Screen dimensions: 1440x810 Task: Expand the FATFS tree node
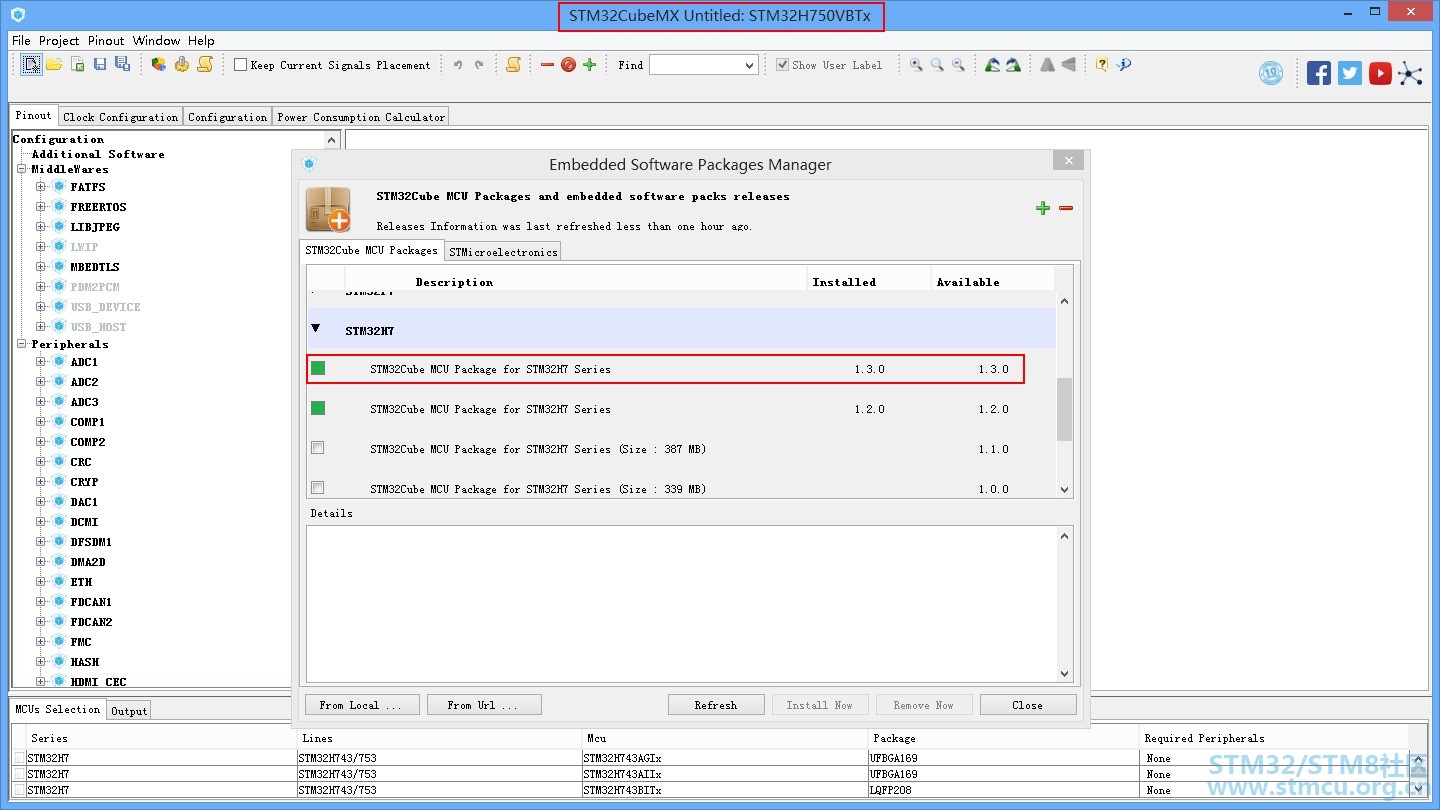point(41,187)
